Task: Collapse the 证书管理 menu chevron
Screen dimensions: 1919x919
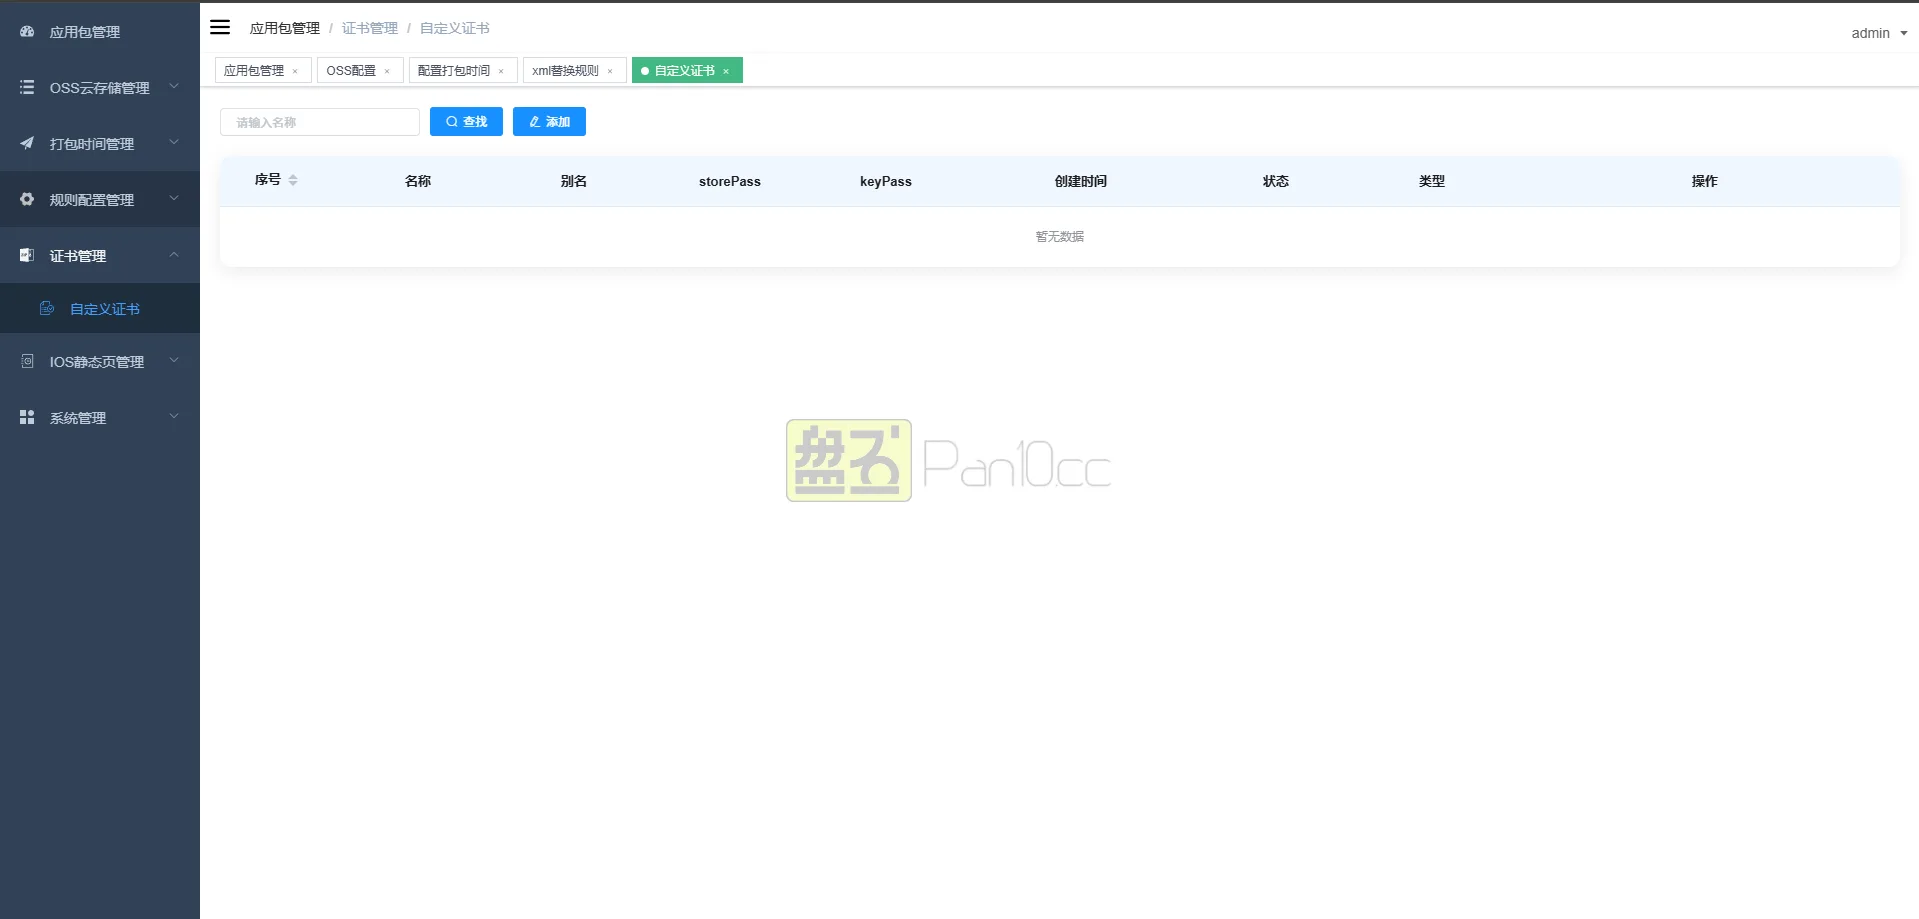Action: (174, 255)
